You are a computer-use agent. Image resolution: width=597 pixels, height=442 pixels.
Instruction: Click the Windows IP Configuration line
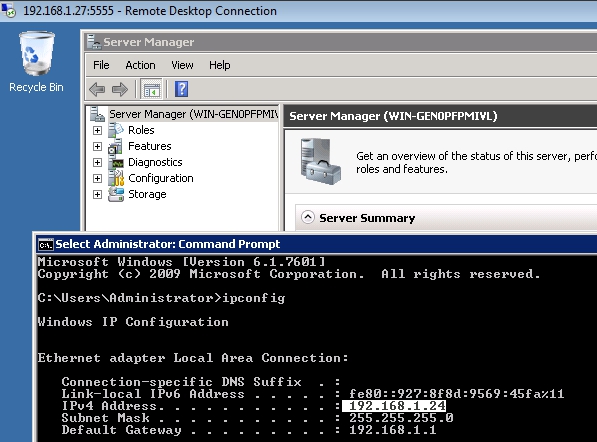coord(133,322)
